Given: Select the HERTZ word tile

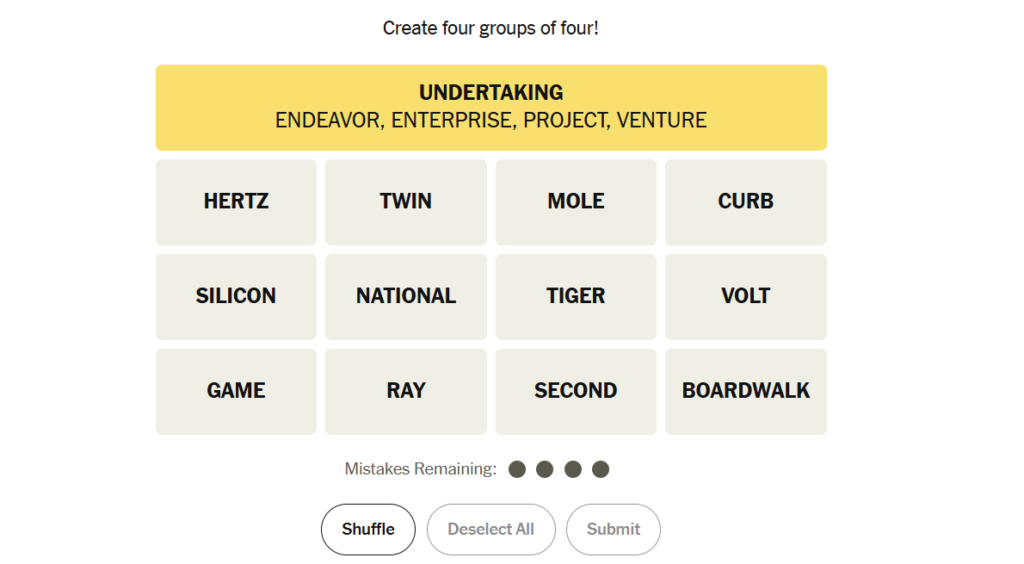Looking at the screenshot, I should tap(236, 202).
